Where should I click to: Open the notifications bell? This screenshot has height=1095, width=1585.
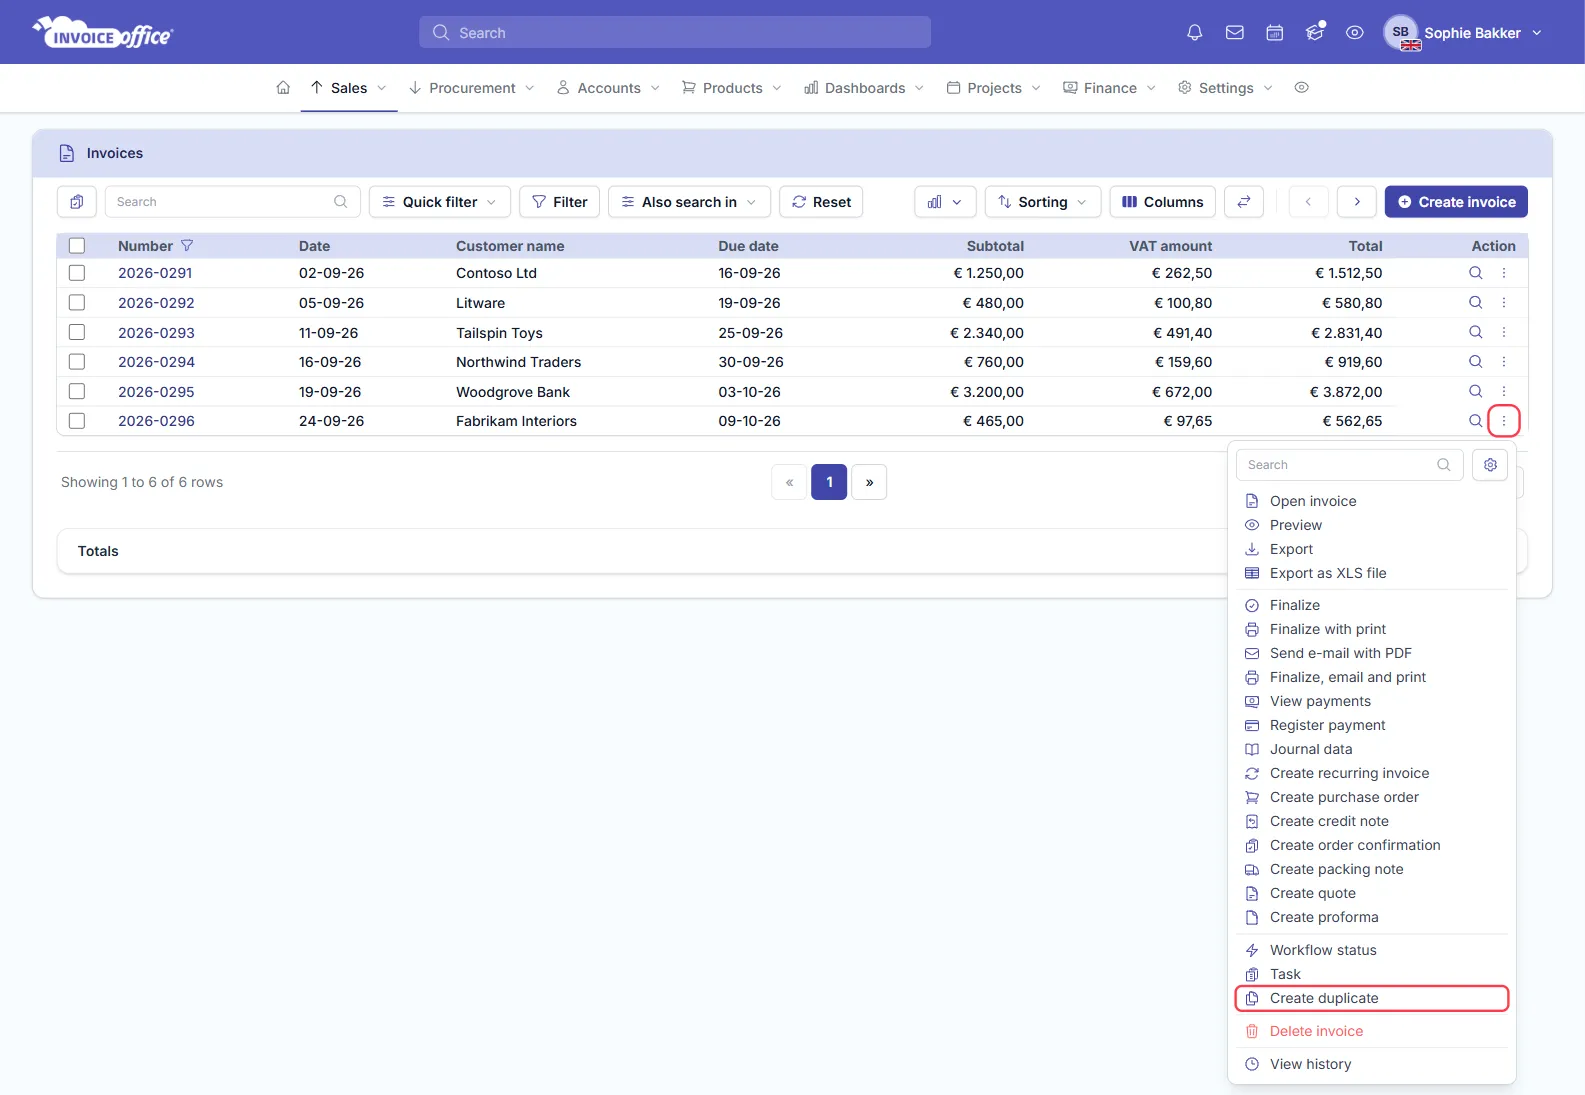(x=1194, y=33)
